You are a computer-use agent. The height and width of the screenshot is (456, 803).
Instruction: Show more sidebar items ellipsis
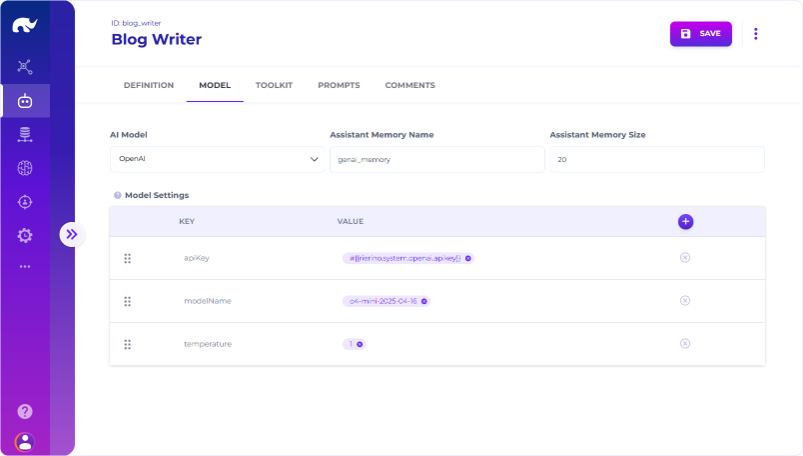pos(25,266)
